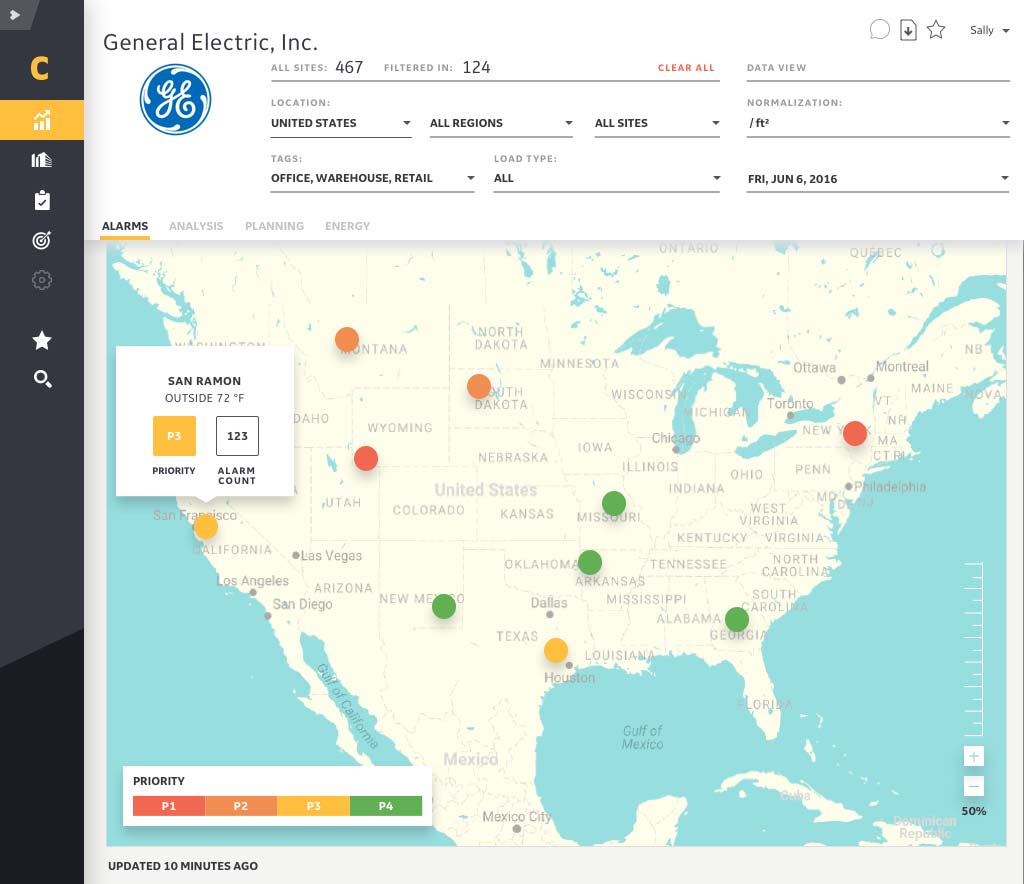This screenshot has width=1024, height=884.
Task: Click the filtered in count 124
Action: (x=476, y=67)
